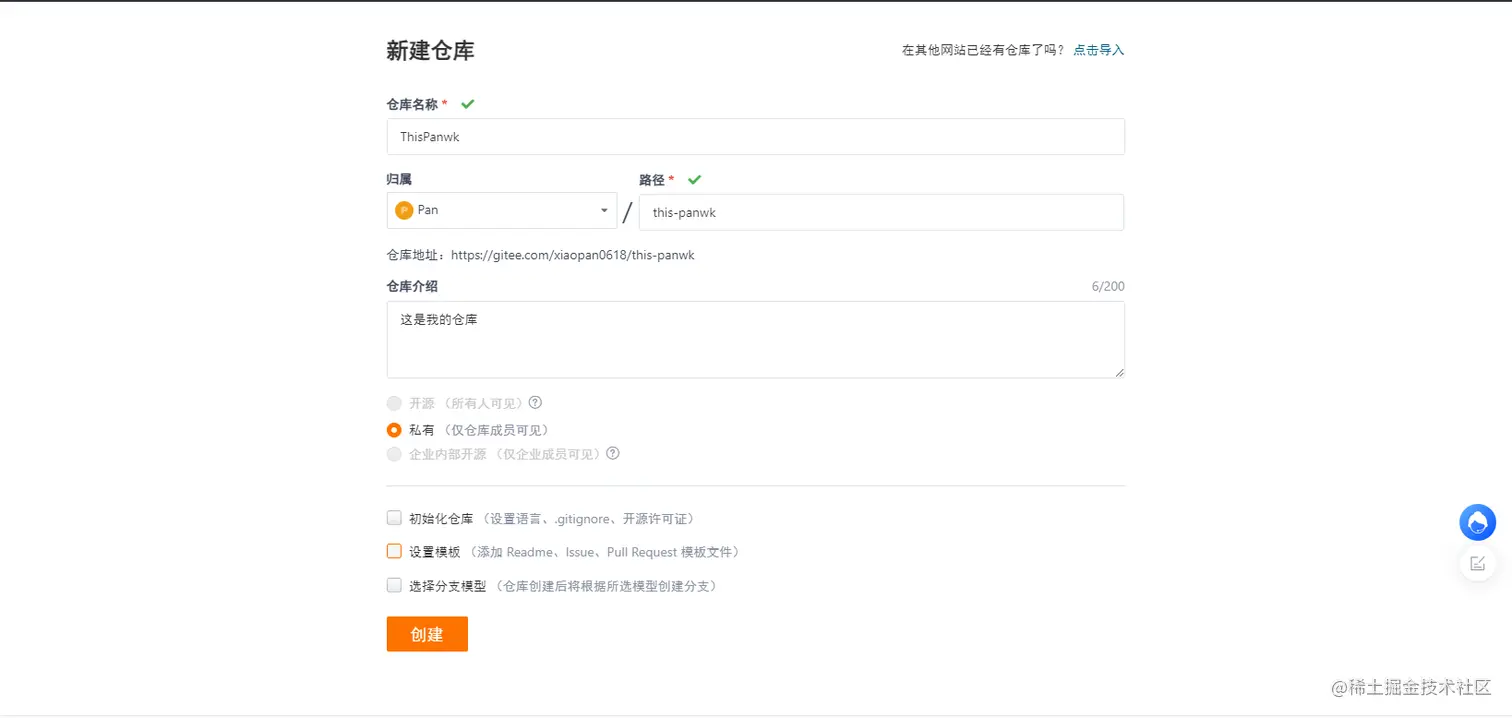Select the 企业内部开源 radio button
This screenshot has height=718, width=1512.
pos(394,454)
